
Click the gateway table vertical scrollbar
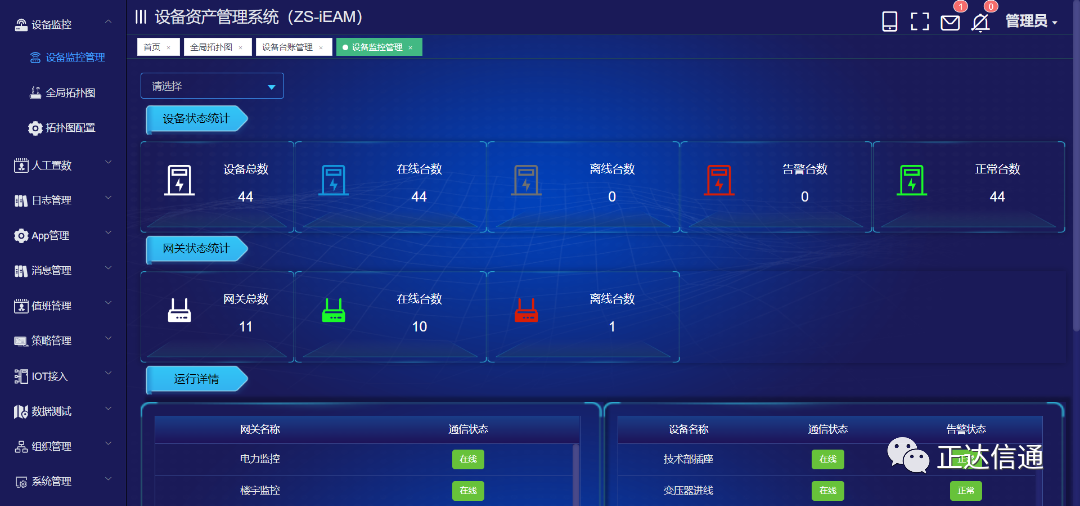point(577,475)
